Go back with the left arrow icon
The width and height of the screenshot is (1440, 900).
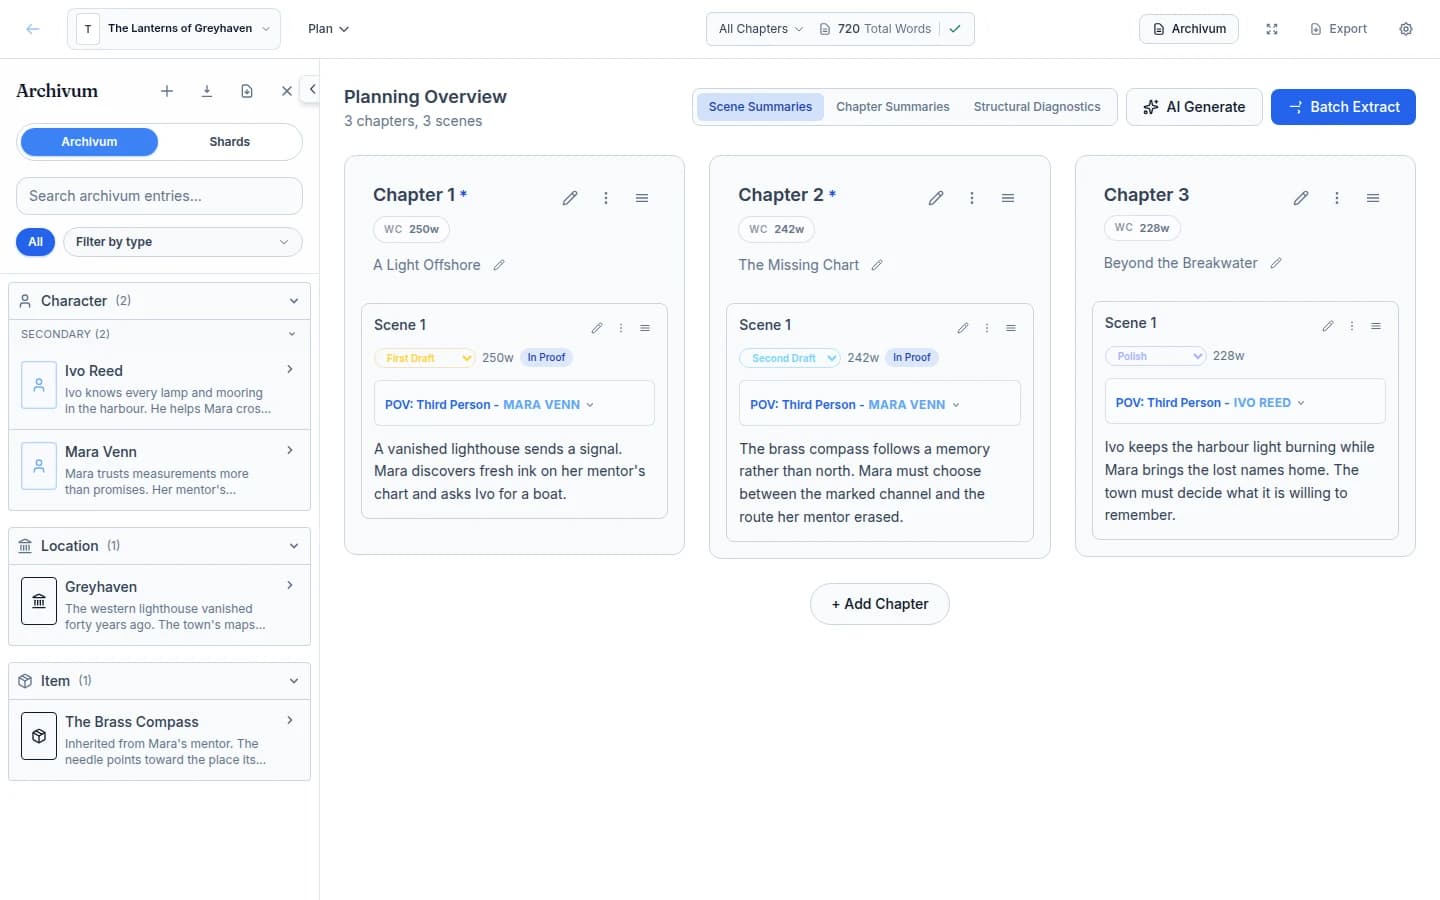point(33,29)
